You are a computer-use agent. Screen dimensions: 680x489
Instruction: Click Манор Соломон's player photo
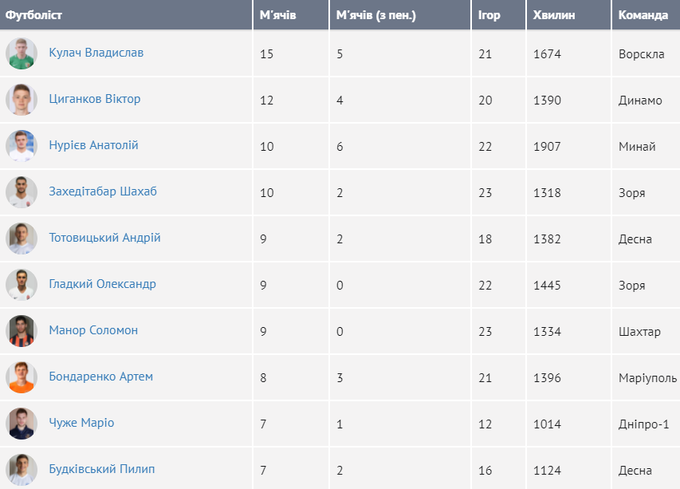point(21,331)
